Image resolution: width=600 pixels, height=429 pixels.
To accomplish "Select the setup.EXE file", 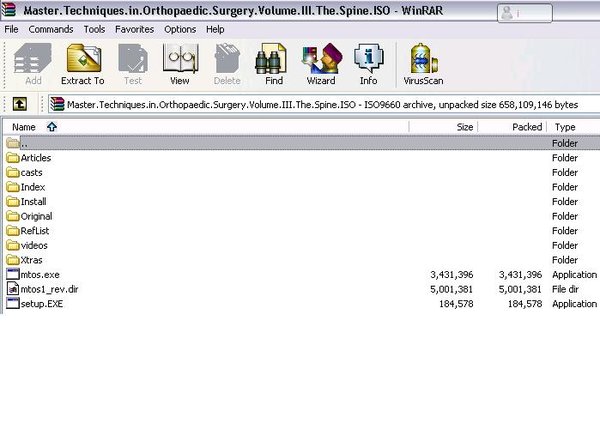I will 41,303.
